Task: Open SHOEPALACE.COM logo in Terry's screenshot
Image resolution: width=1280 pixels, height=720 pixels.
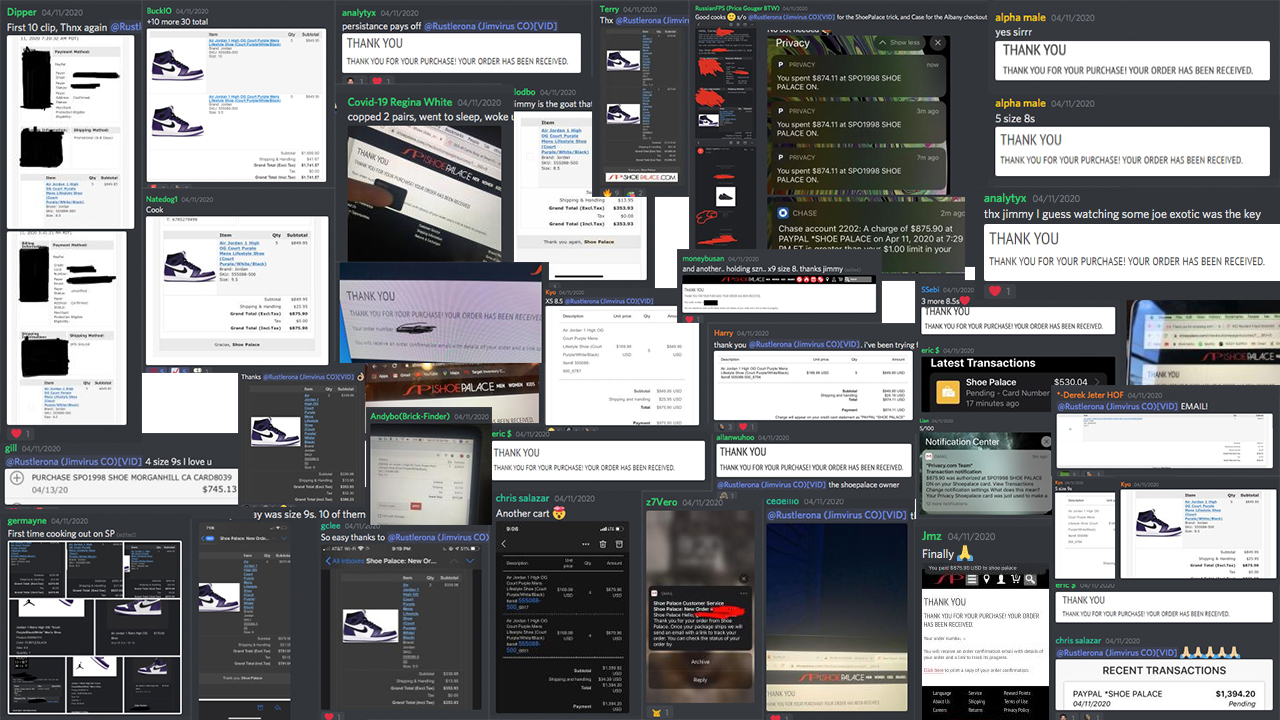Action: point(640,177)
